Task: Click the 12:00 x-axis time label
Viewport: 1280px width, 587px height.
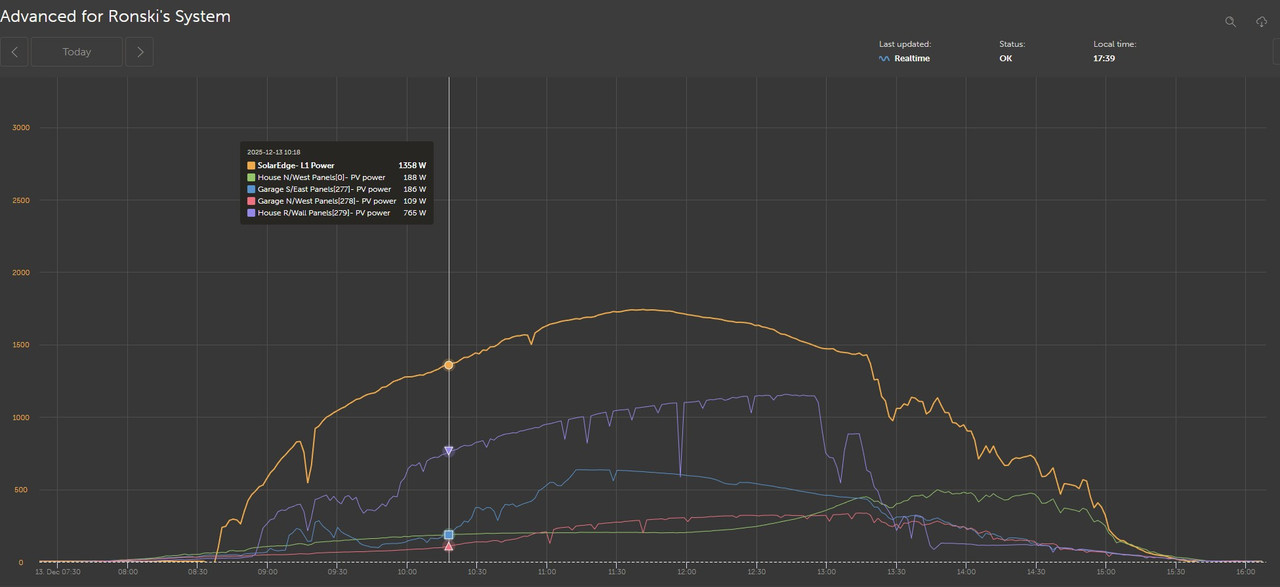Action: pos(686,572)
